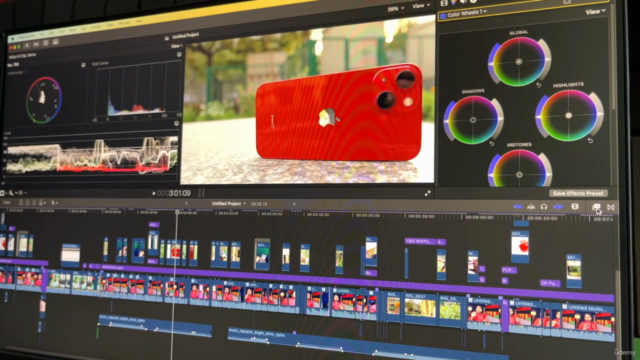
Task: Reset the Shadows color wheel
Action: [x=491, y=144]
